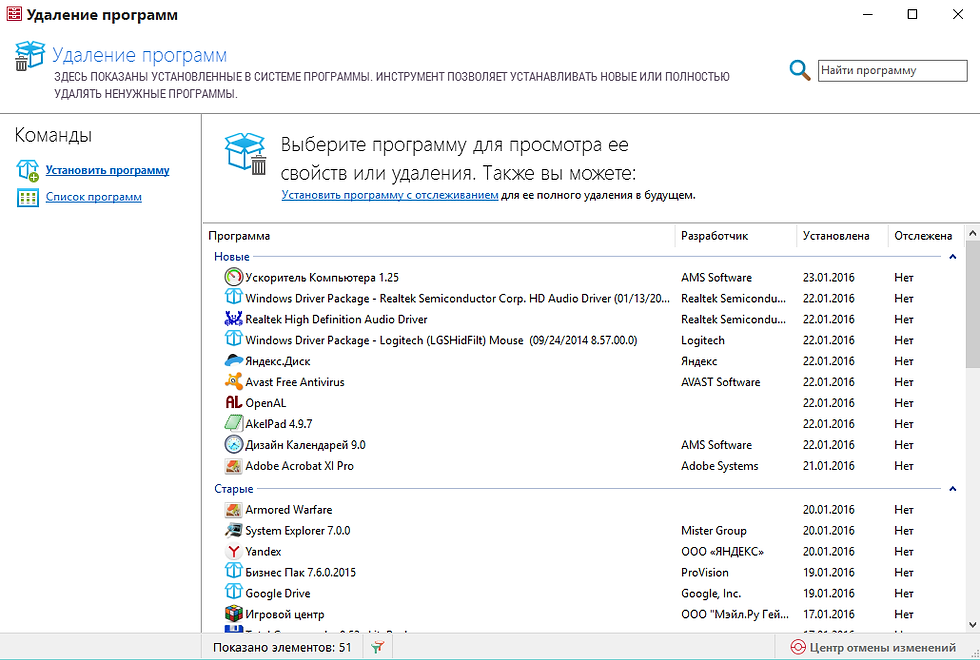This screenshot has width=980, height=660.
Task: Click the Яндекс.Диск program icon
Action: click(233, 361)
